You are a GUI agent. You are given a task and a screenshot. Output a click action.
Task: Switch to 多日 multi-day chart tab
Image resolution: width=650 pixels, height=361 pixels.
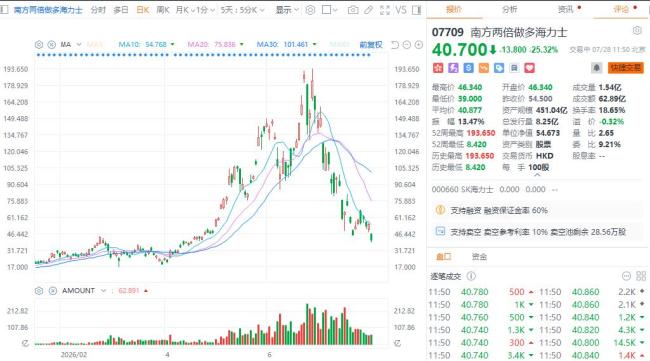tap(121, 10)
